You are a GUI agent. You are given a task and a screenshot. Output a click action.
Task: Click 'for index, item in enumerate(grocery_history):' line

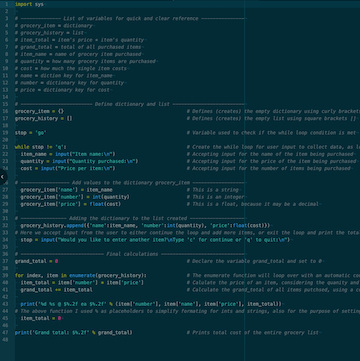coord(81,275)
